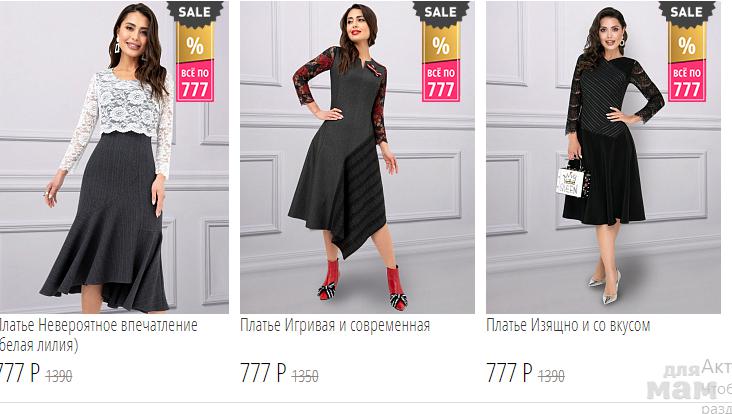The height and width of the screenshot is (414, 732).
Task: Open photo of grey dress with red boots
Action: tap(357, 157)
